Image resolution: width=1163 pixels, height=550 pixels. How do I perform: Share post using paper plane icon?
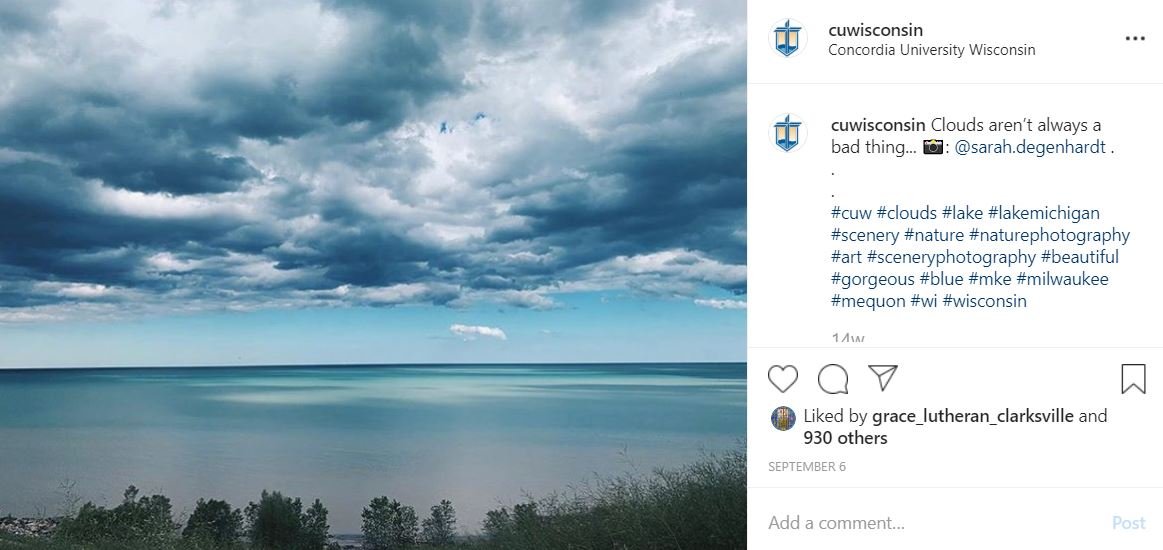click(883, 378)
